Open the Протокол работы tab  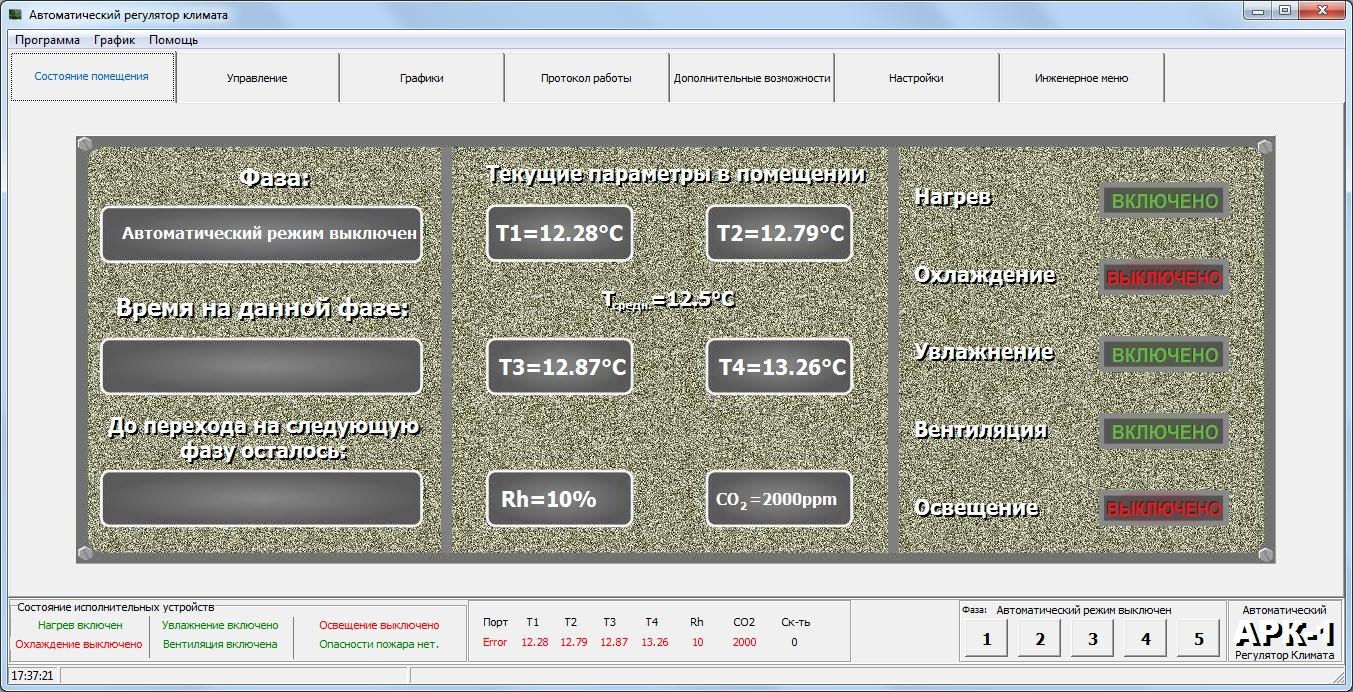click(586, 78)
